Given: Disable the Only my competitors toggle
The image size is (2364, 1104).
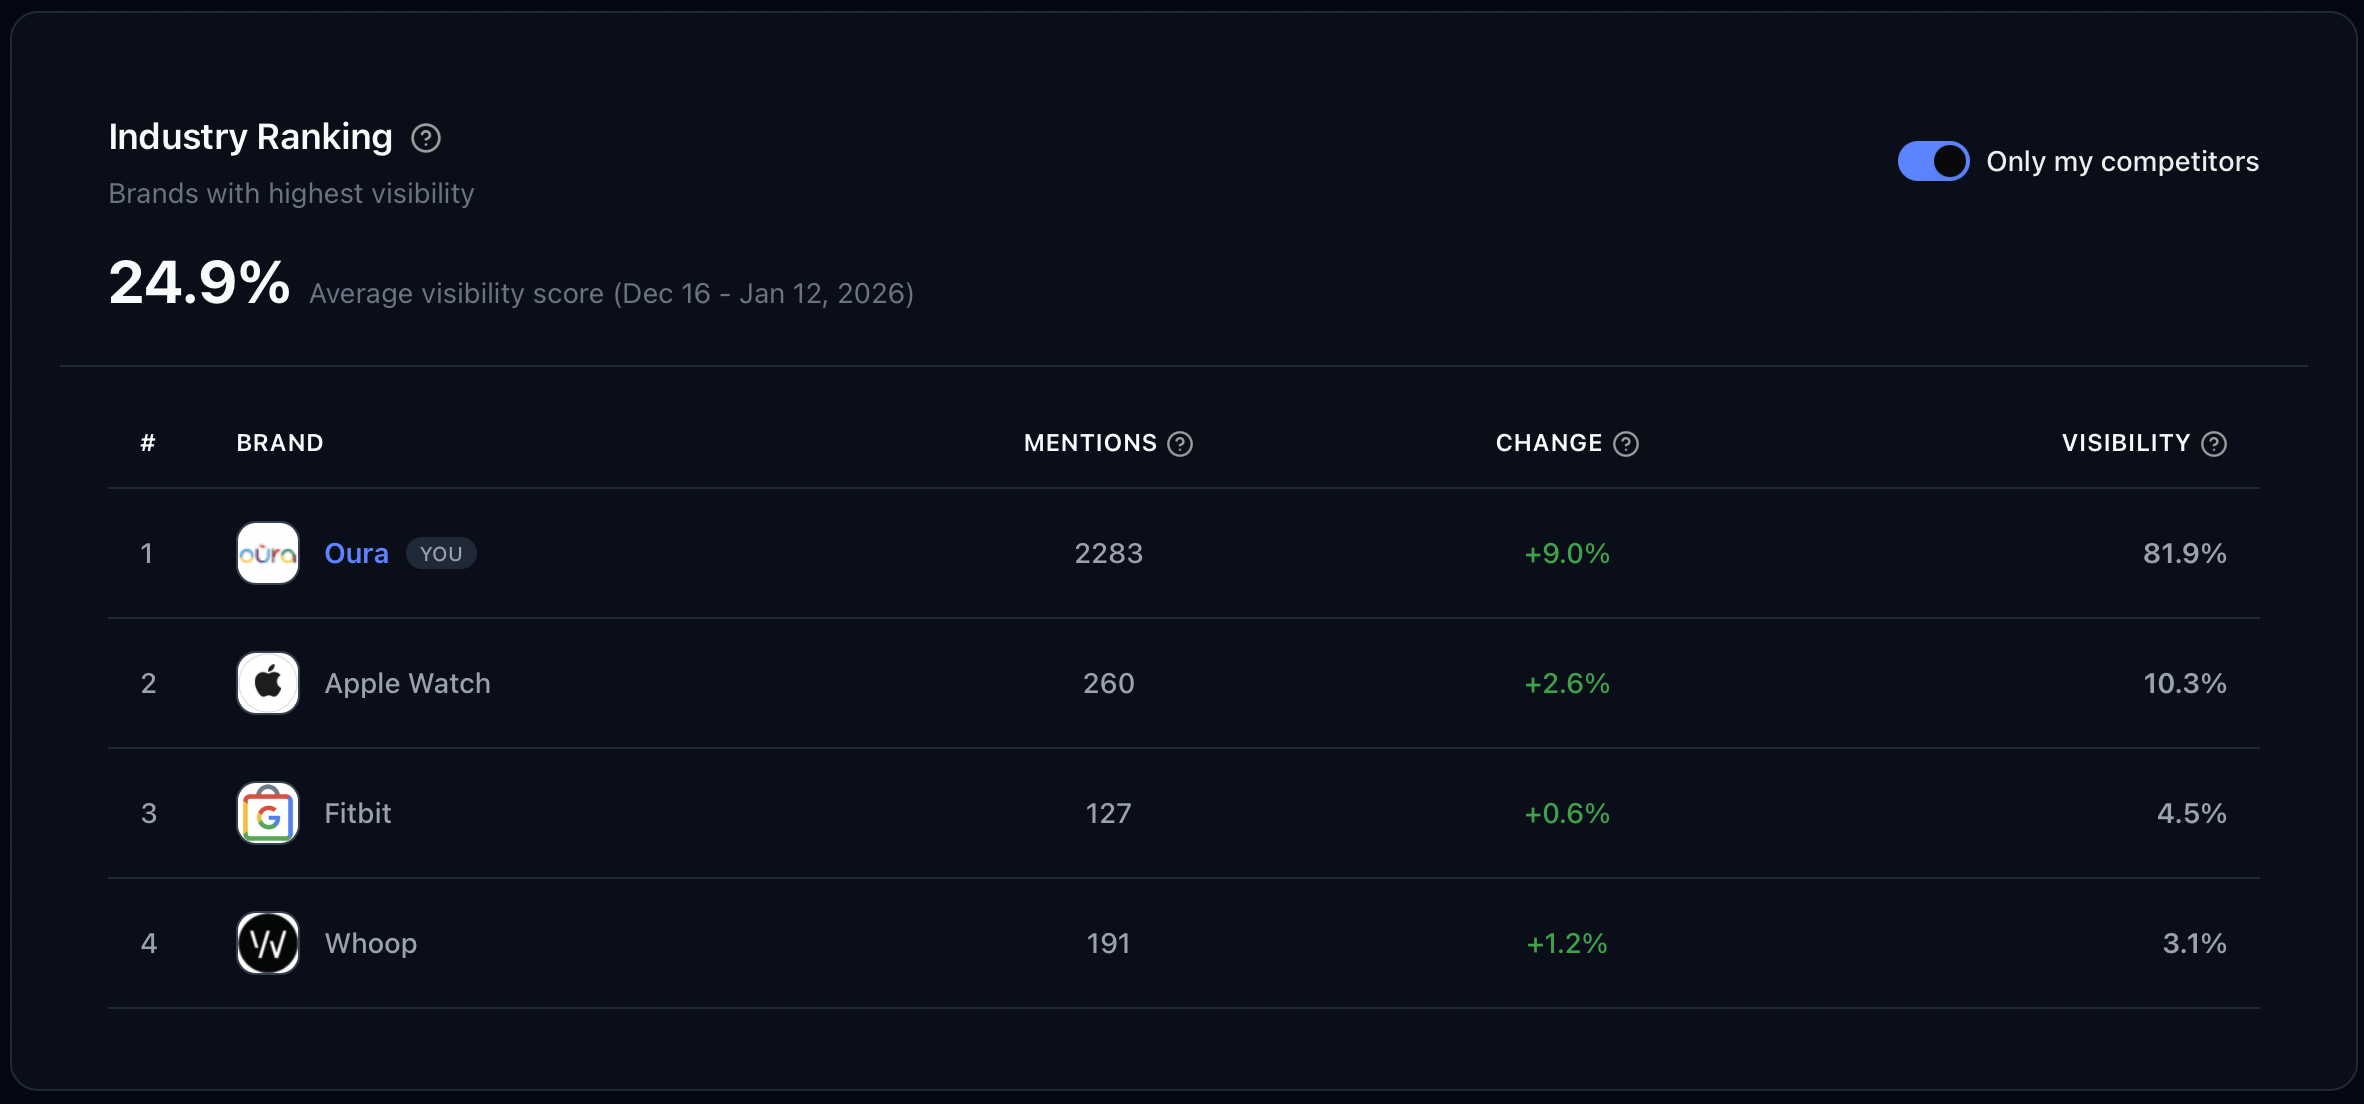Looking at the screenshot, I should coord(1932,160).
